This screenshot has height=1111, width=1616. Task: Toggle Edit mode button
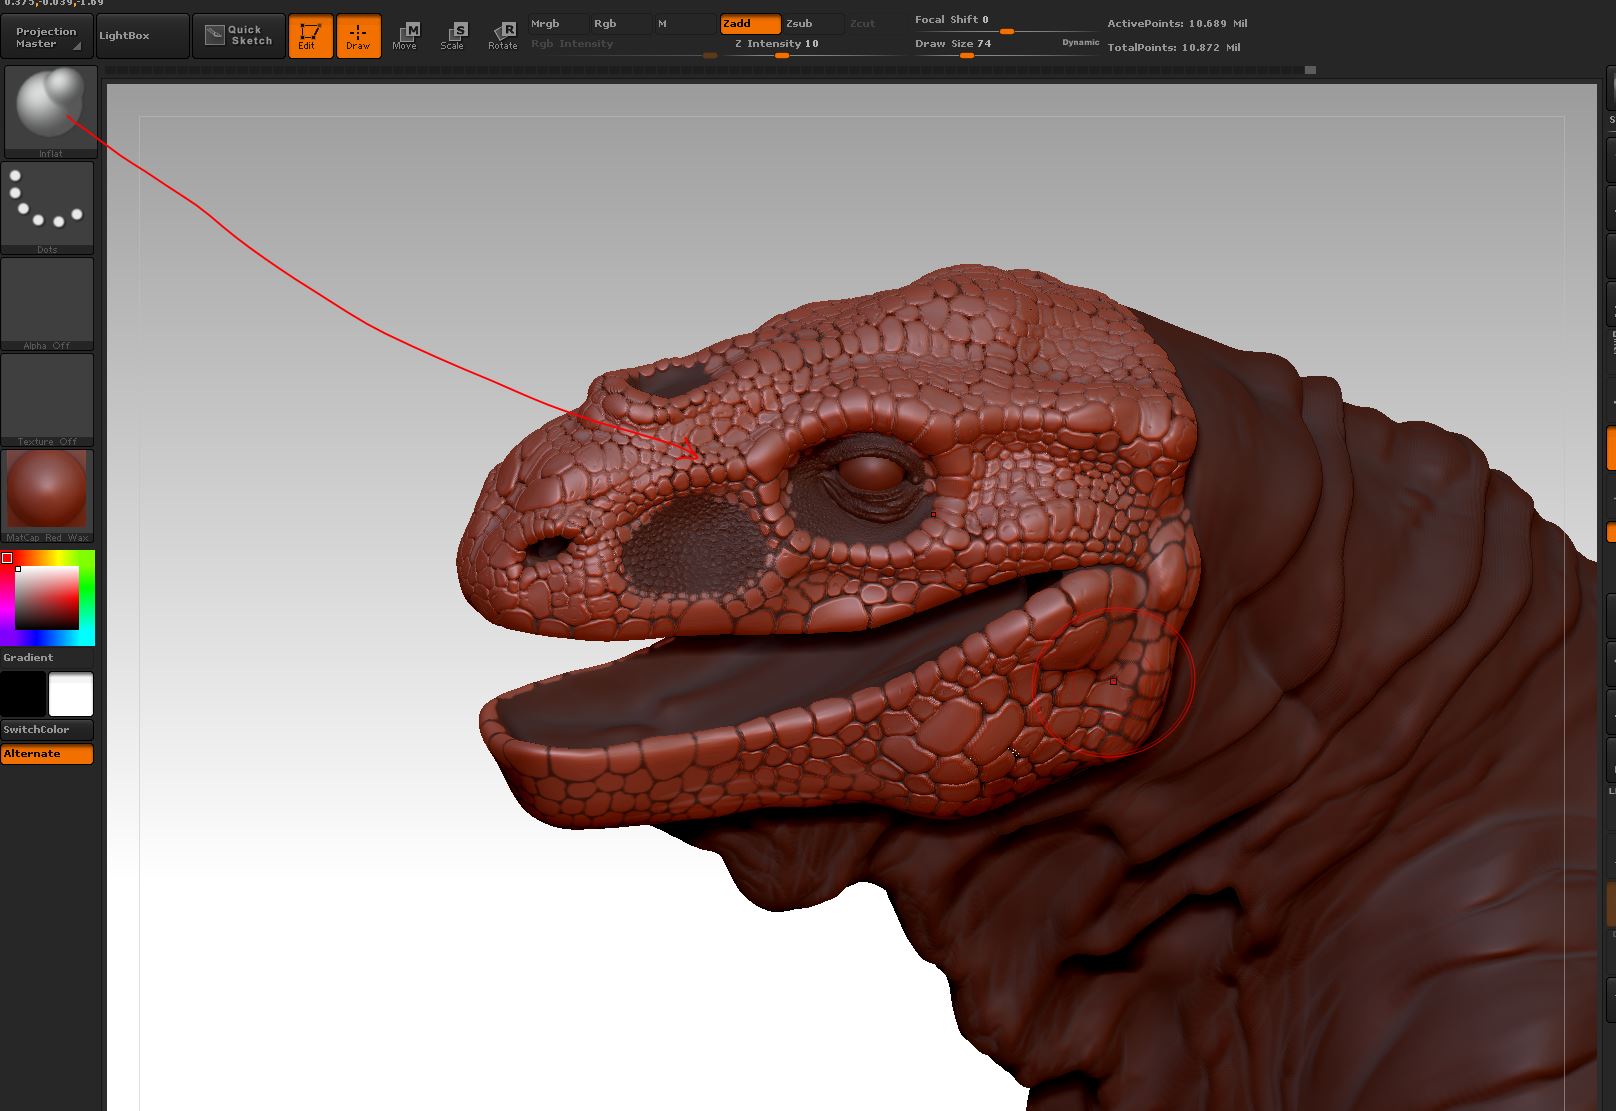310,37
